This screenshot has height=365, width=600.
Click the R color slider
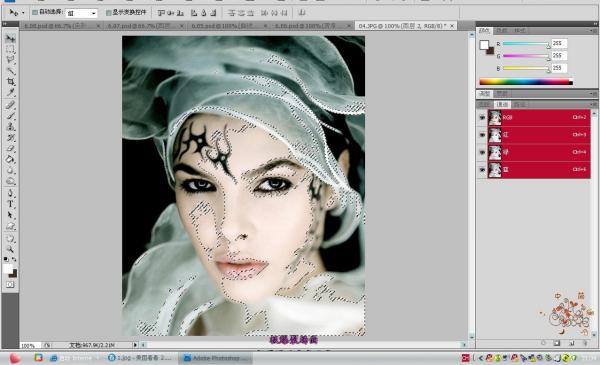526,44
